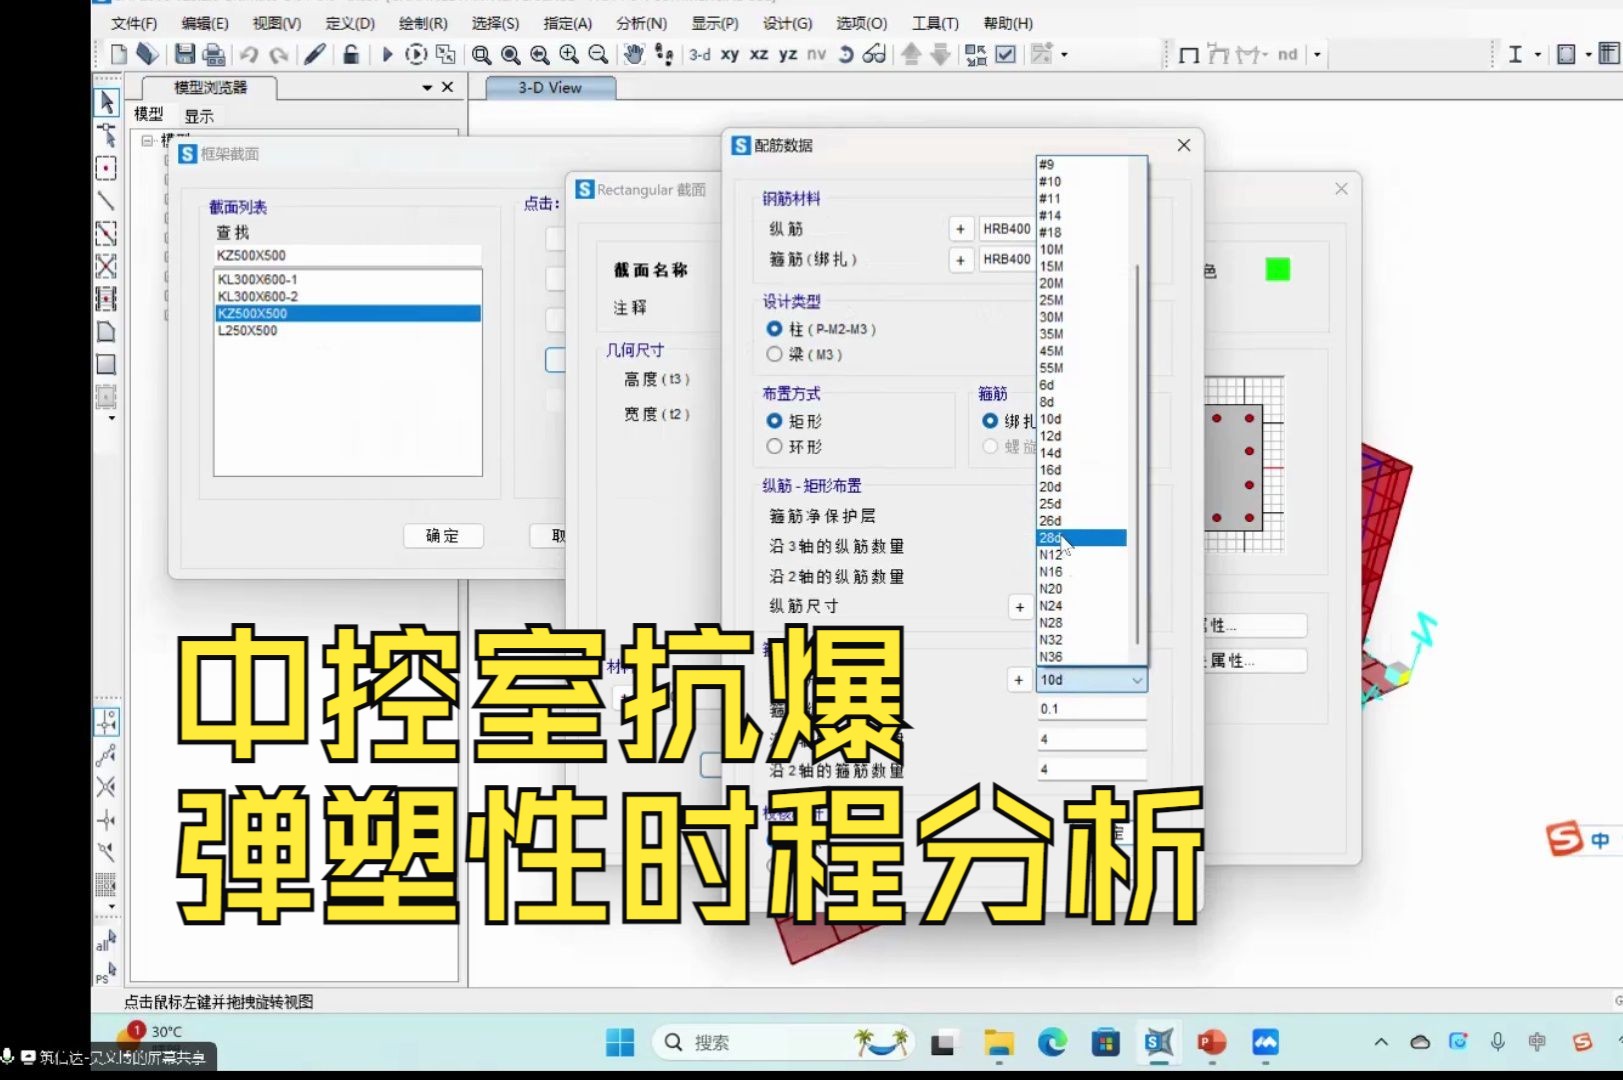Screen dimensions: 1623x1080
Task: Toggle the padlock model lock icon
Action: click(x=351, y=54)
